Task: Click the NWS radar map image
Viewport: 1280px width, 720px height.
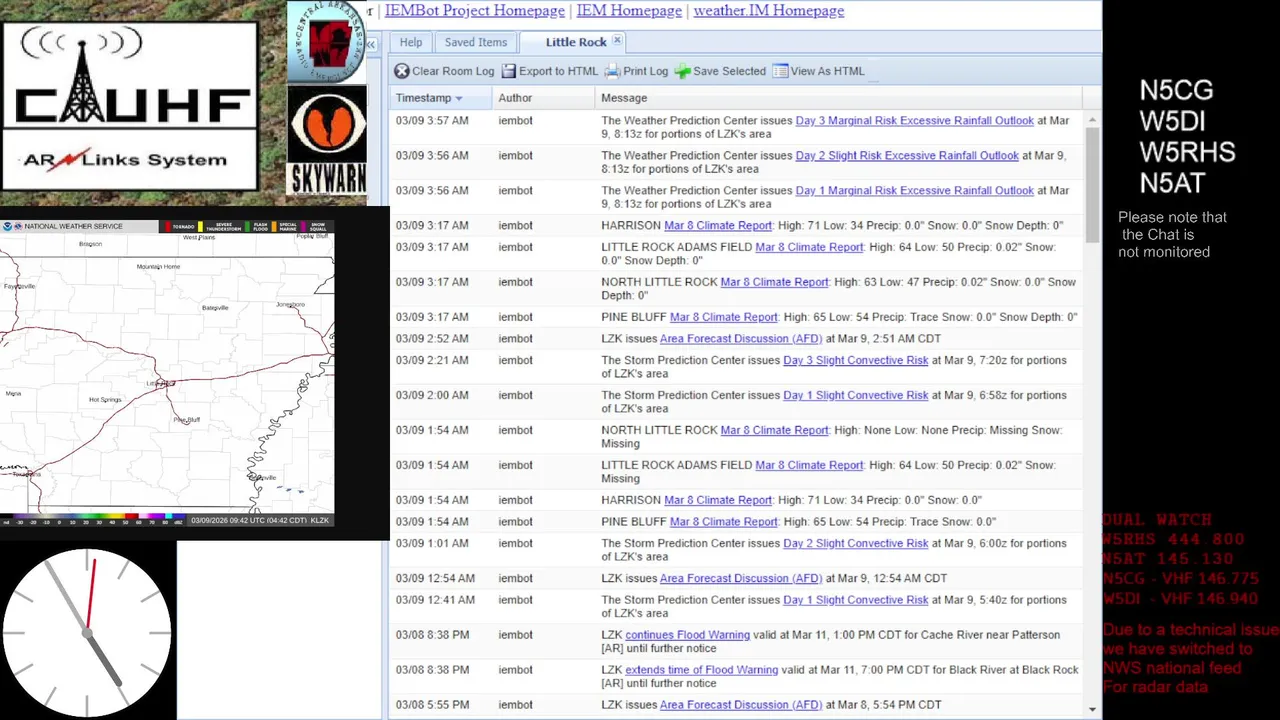Action: pos(167,375)
